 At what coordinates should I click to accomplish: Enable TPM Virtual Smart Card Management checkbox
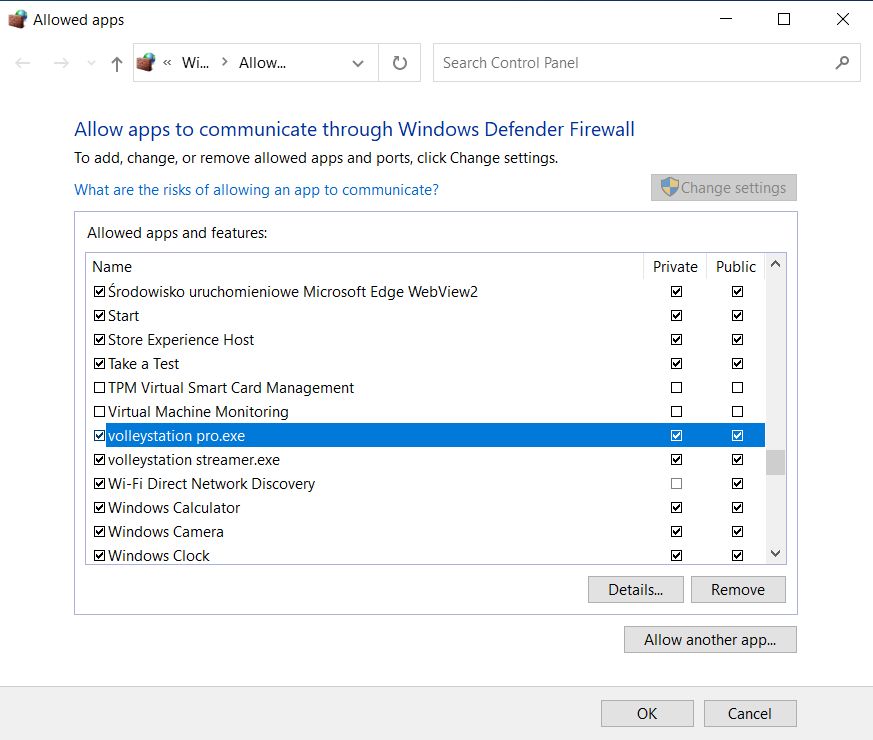click(99, 388)
